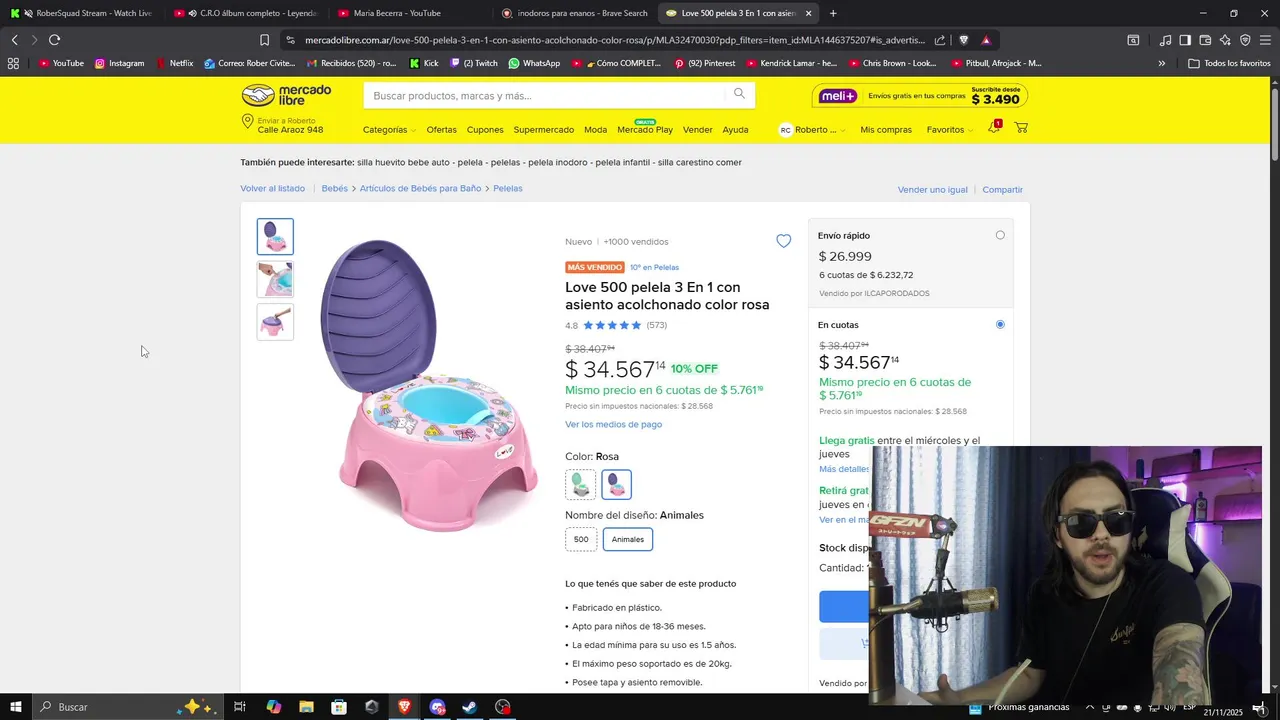Open Mercado Libre logo home

tap(286, 95)
